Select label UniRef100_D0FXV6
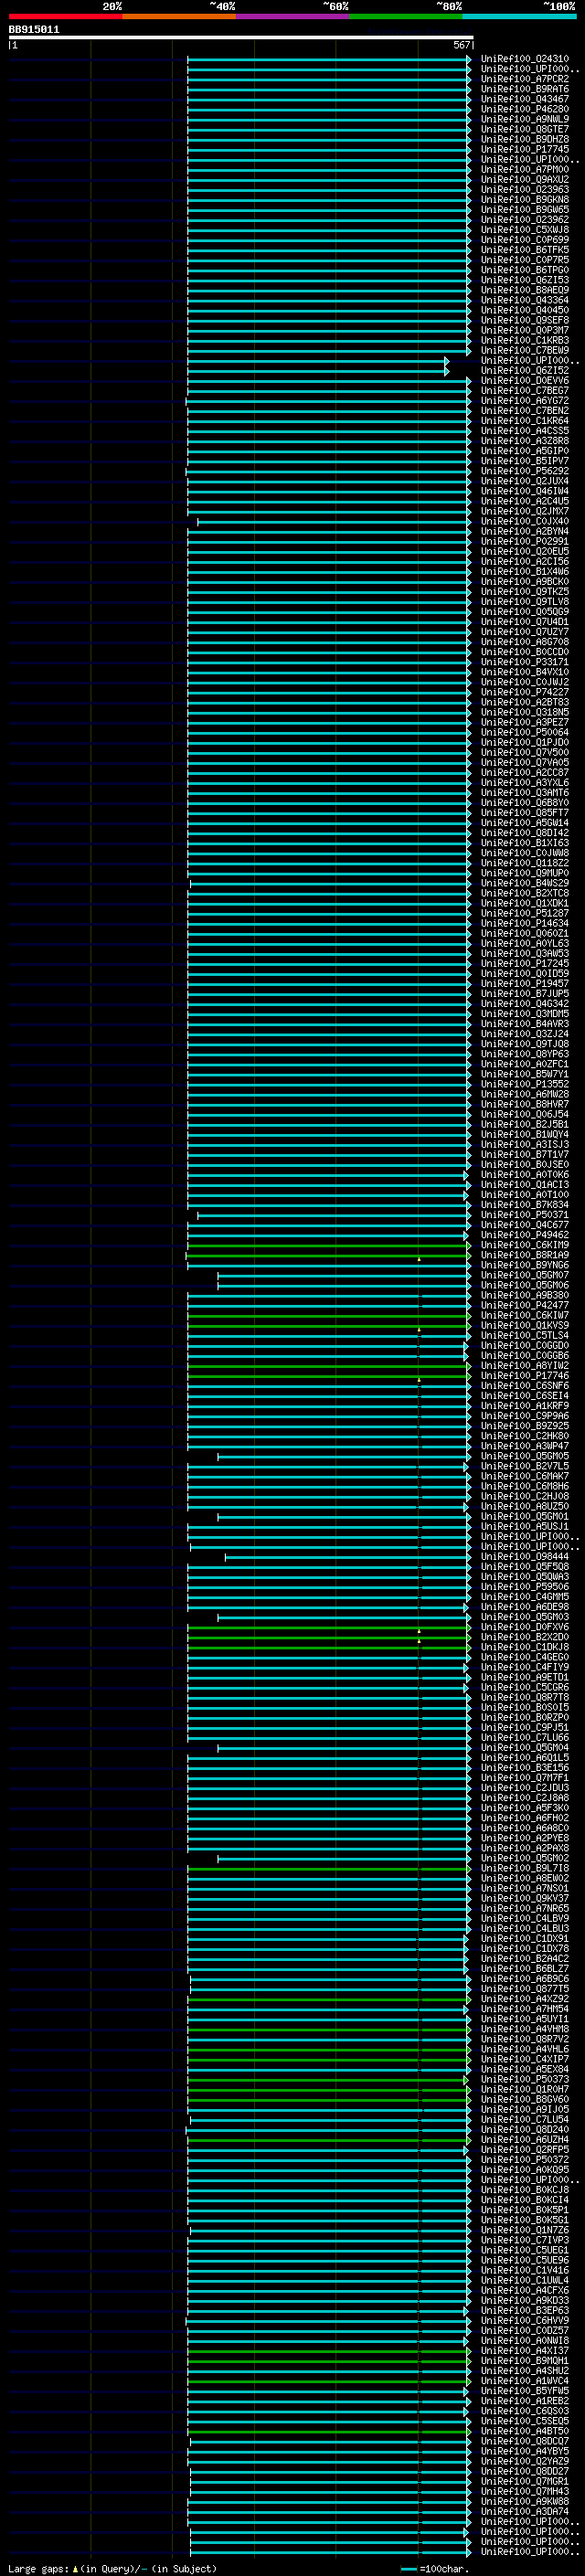 525,1627
